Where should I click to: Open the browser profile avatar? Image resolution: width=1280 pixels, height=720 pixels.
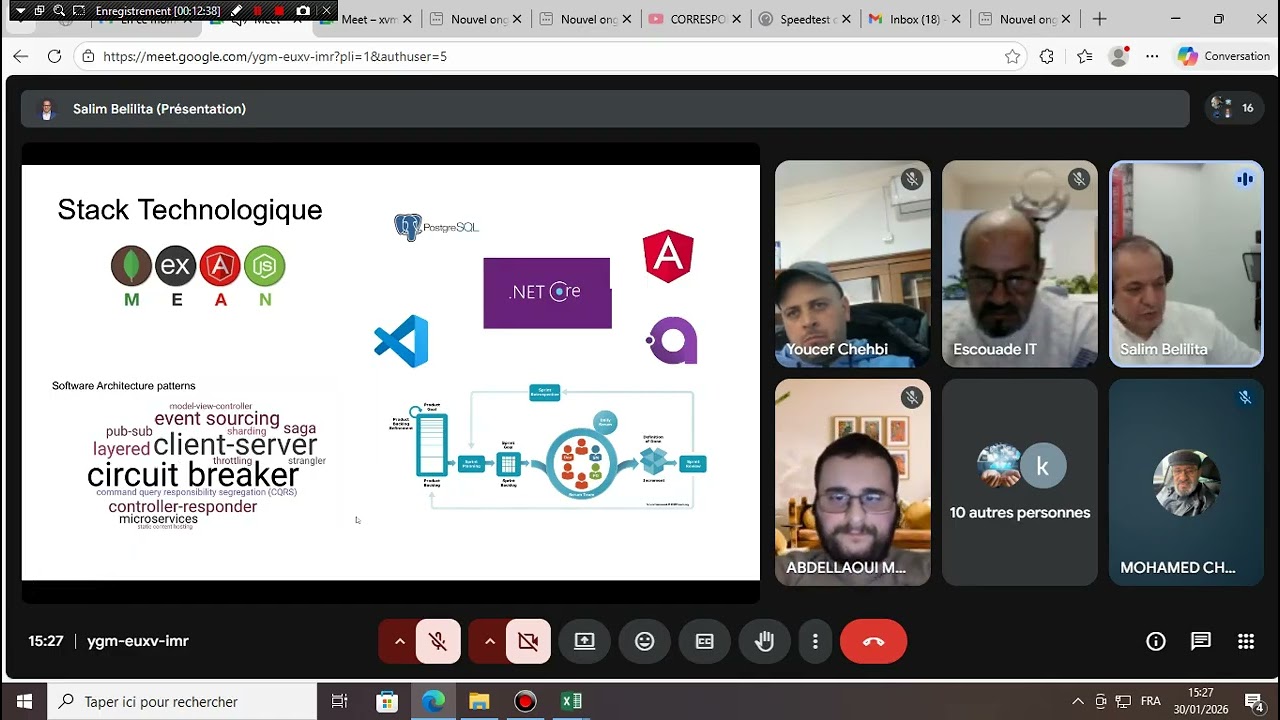(x=1119, y=56)
